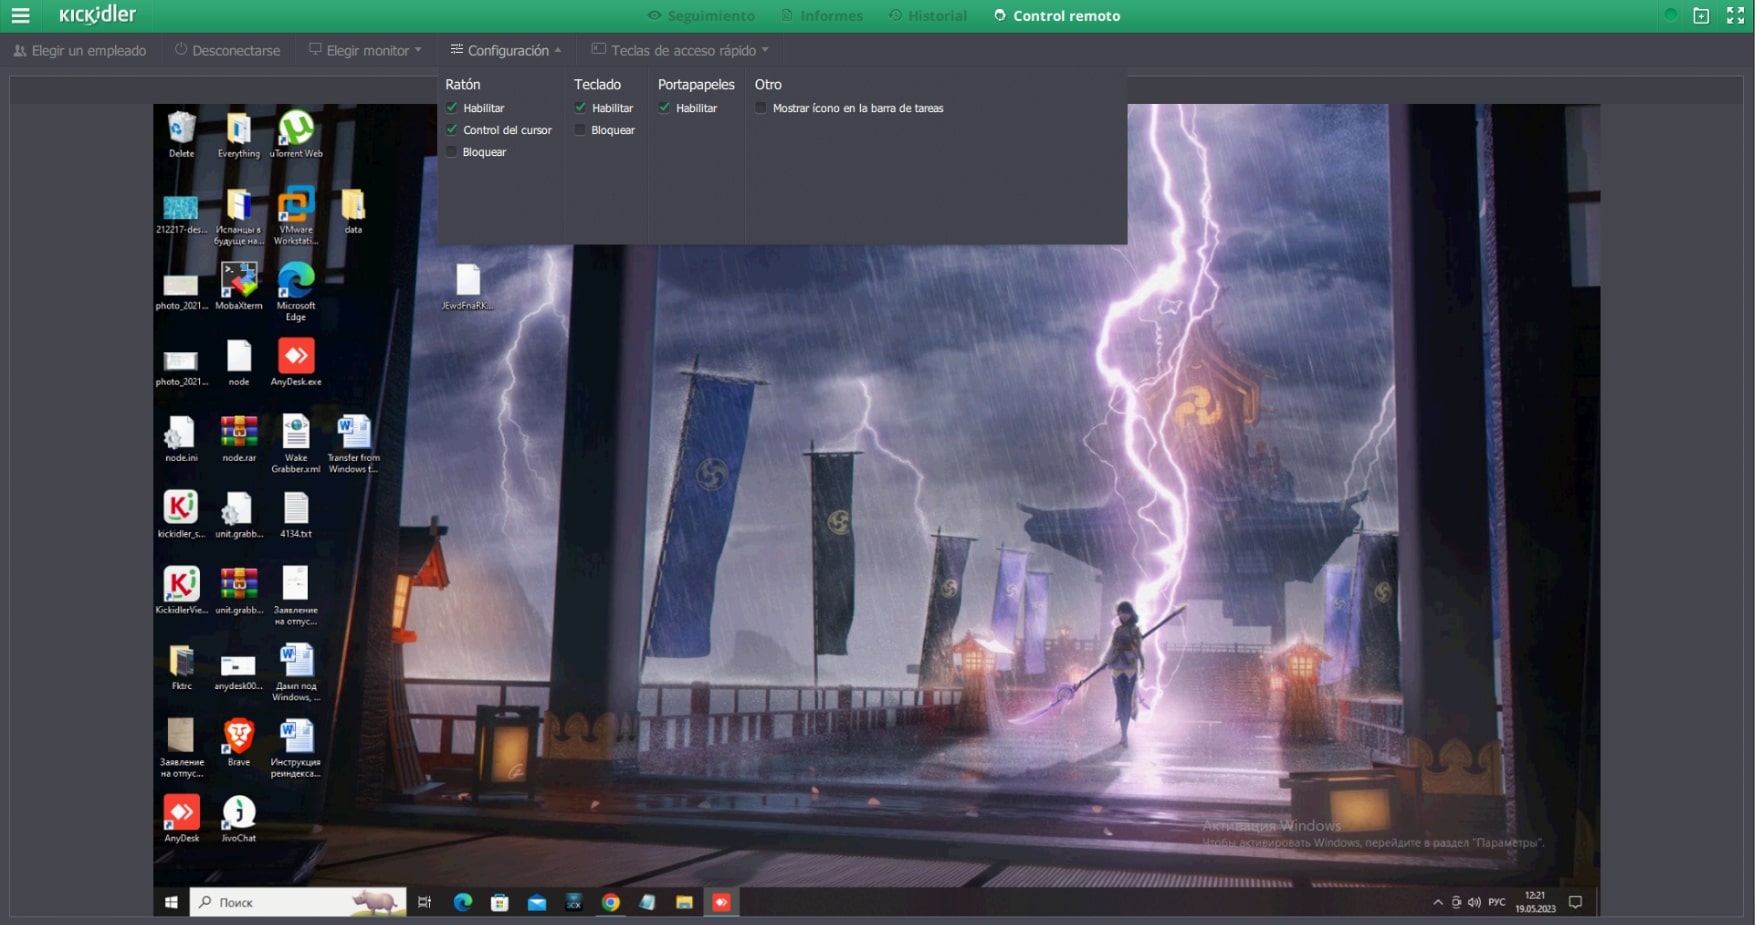Click the new window icon beside fullscreen
1755x925 pixels.
[x=1701, y=15]
